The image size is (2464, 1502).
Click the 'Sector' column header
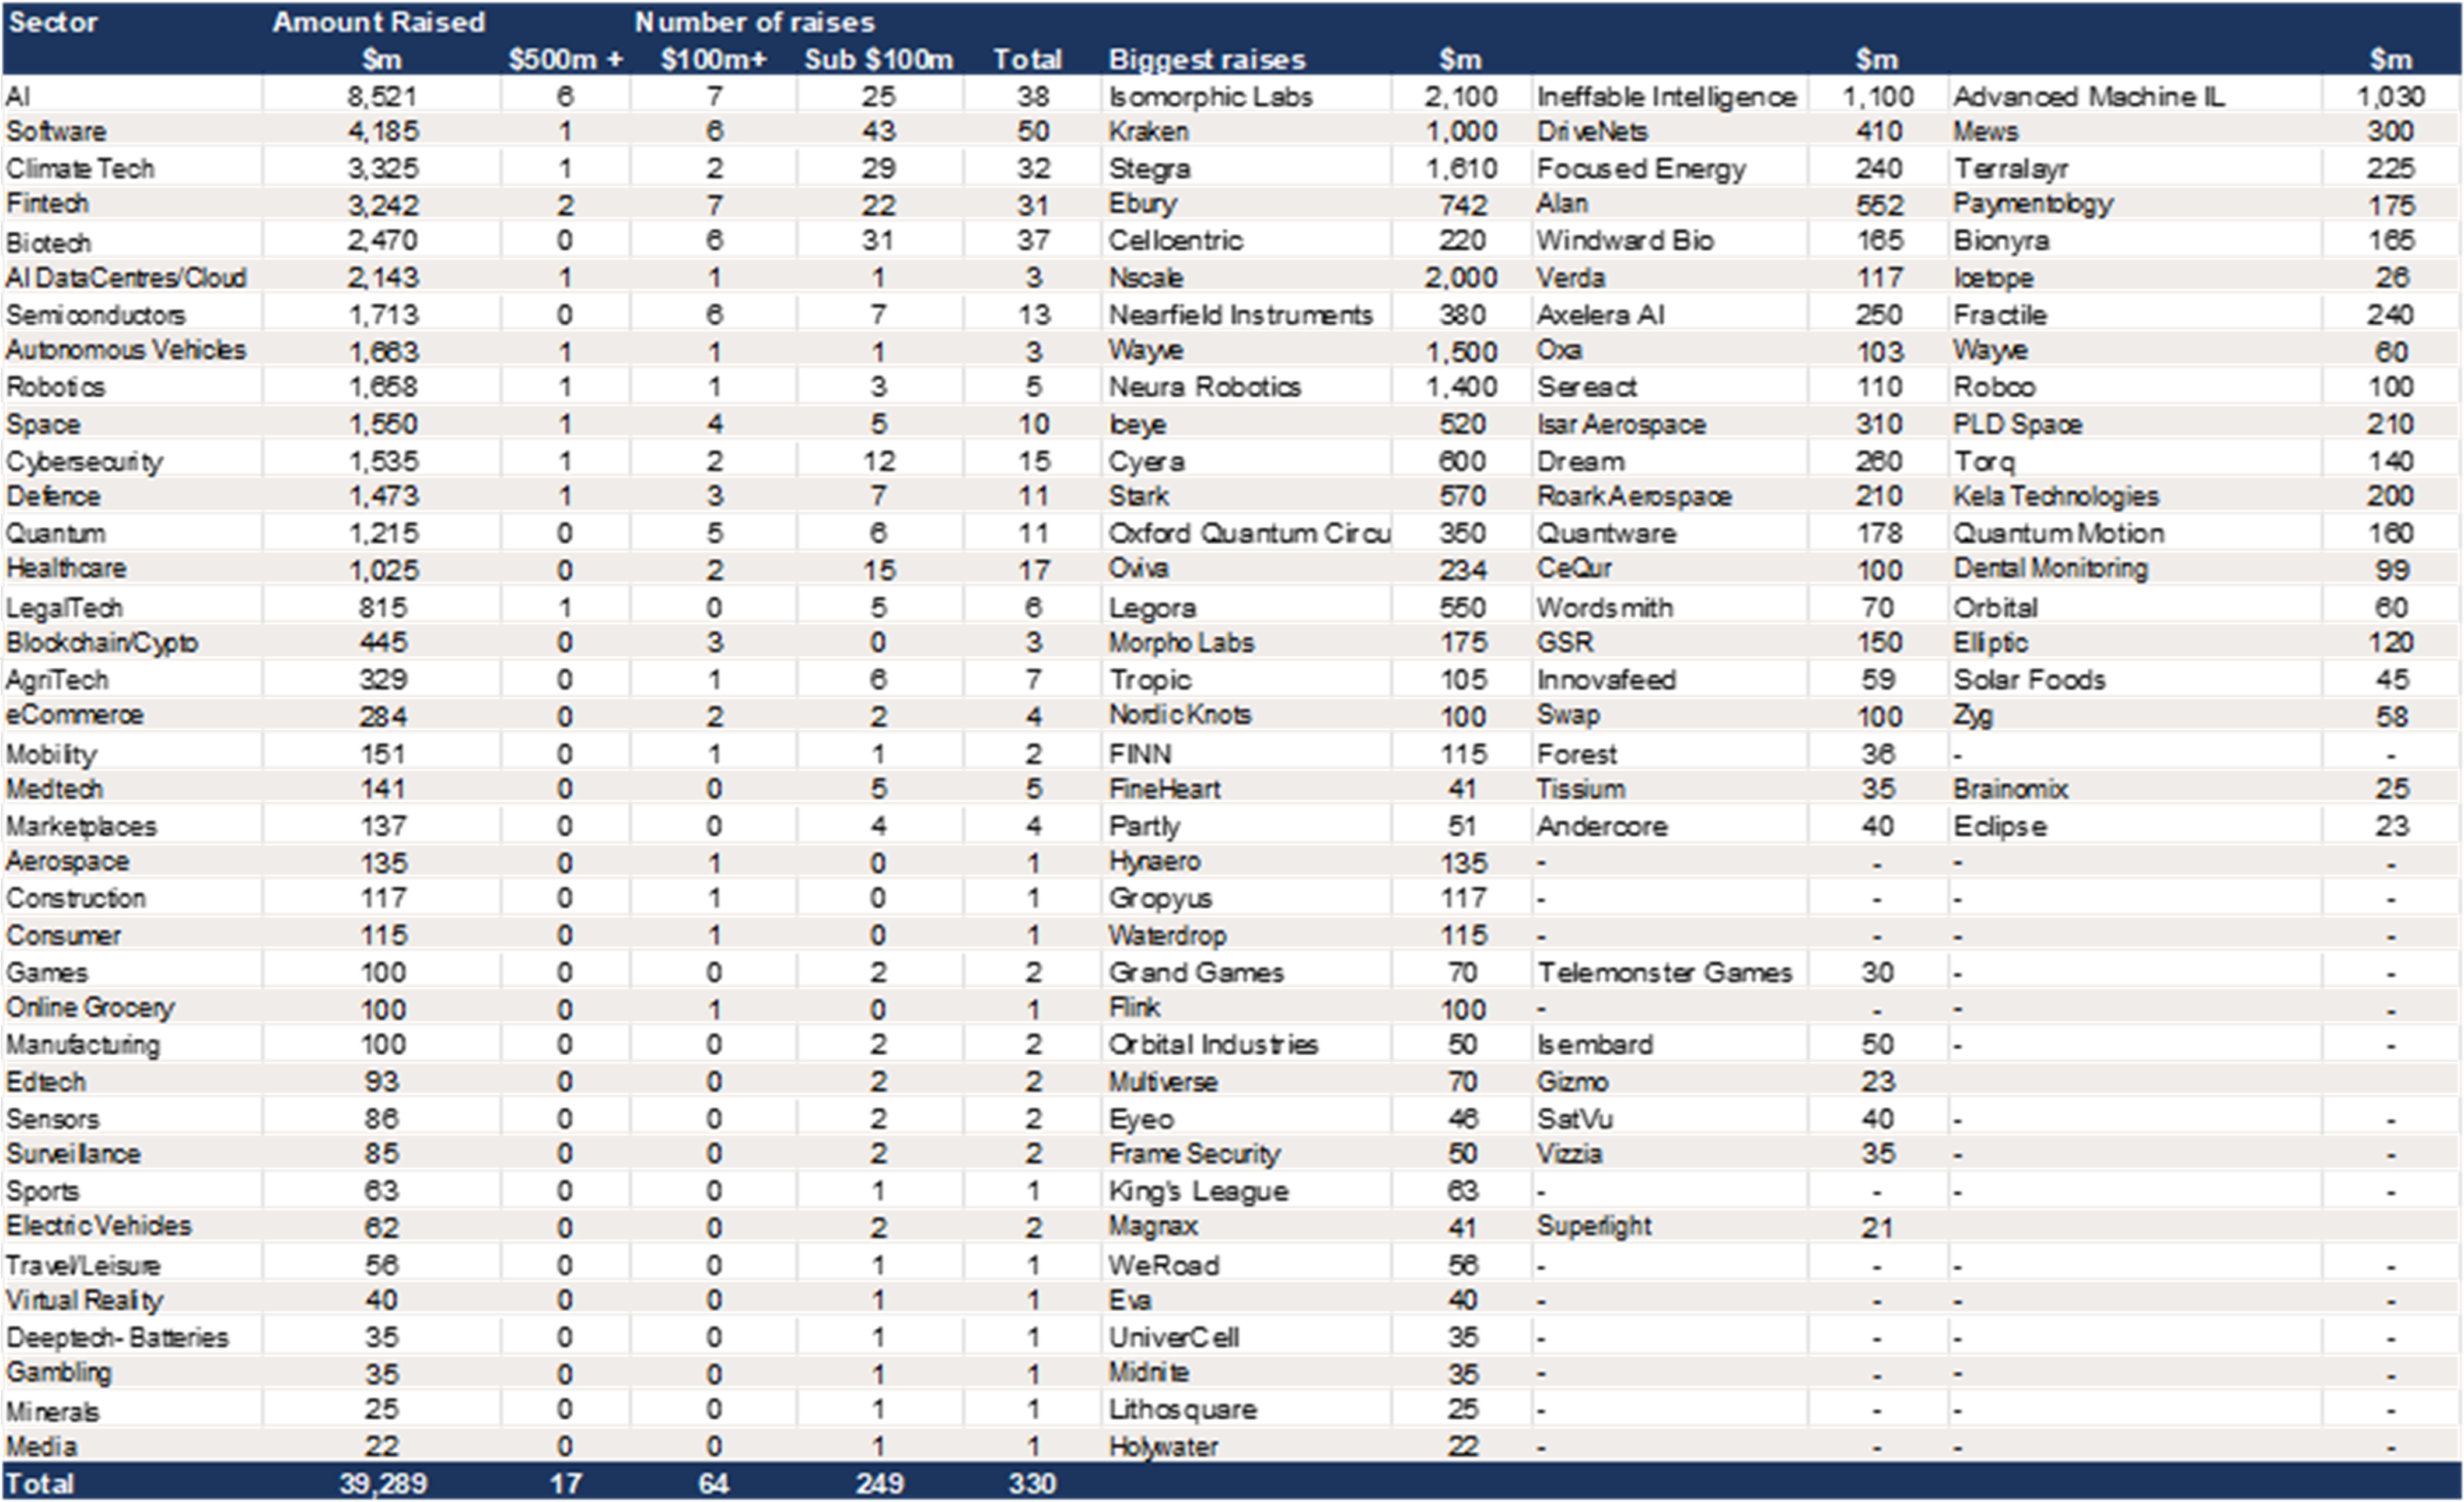pos(53,22)
